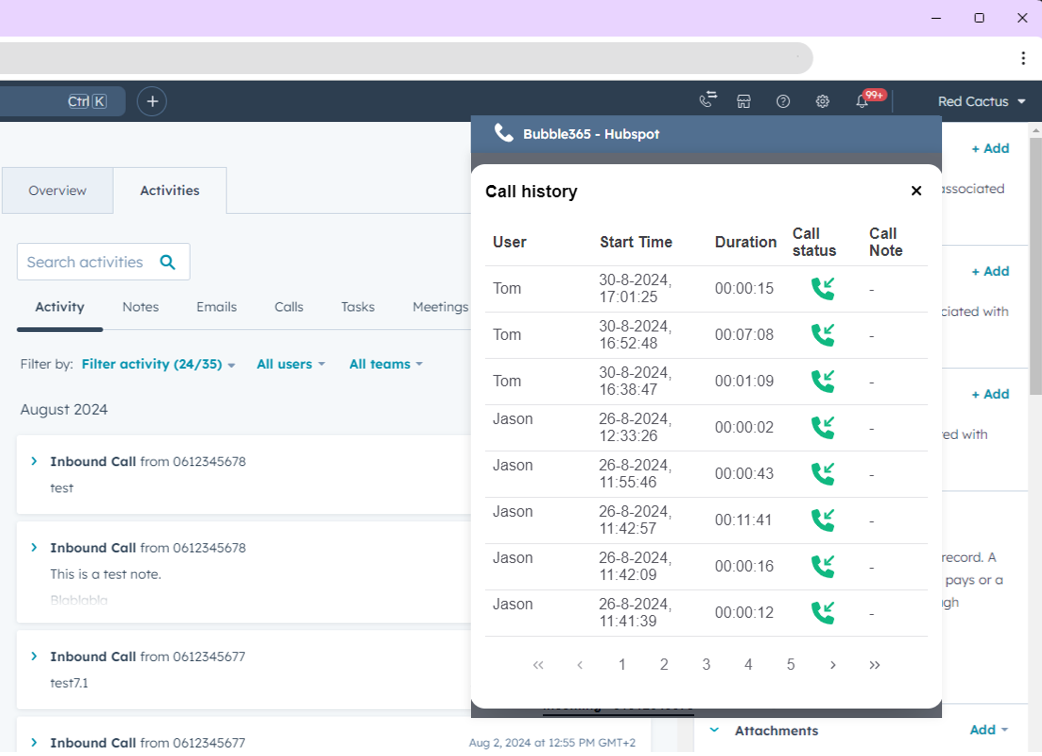Switch to the Overview tab

pyautogui.click(x=57, y=190)
